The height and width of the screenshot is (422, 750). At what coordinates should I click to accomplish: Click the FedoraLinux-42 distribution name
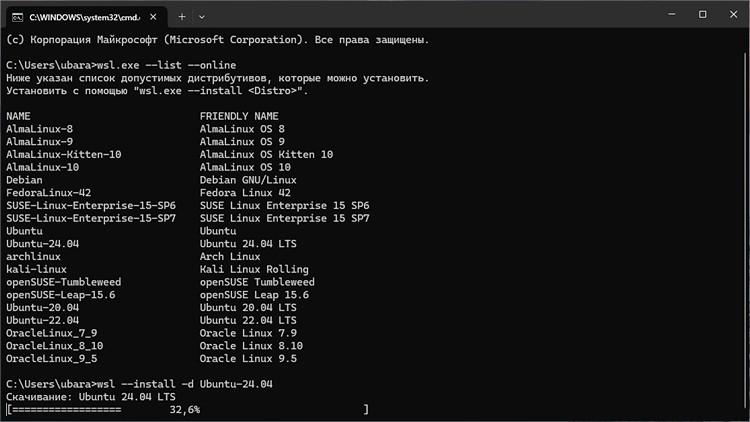click(x=48, y=192)
